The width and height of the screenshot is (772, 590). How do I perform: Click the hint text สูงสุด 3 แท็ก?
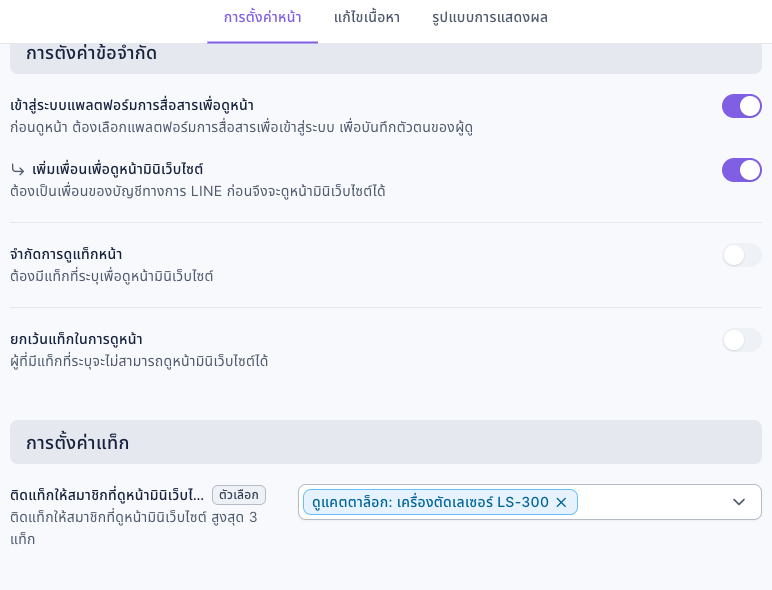(134, 528)
